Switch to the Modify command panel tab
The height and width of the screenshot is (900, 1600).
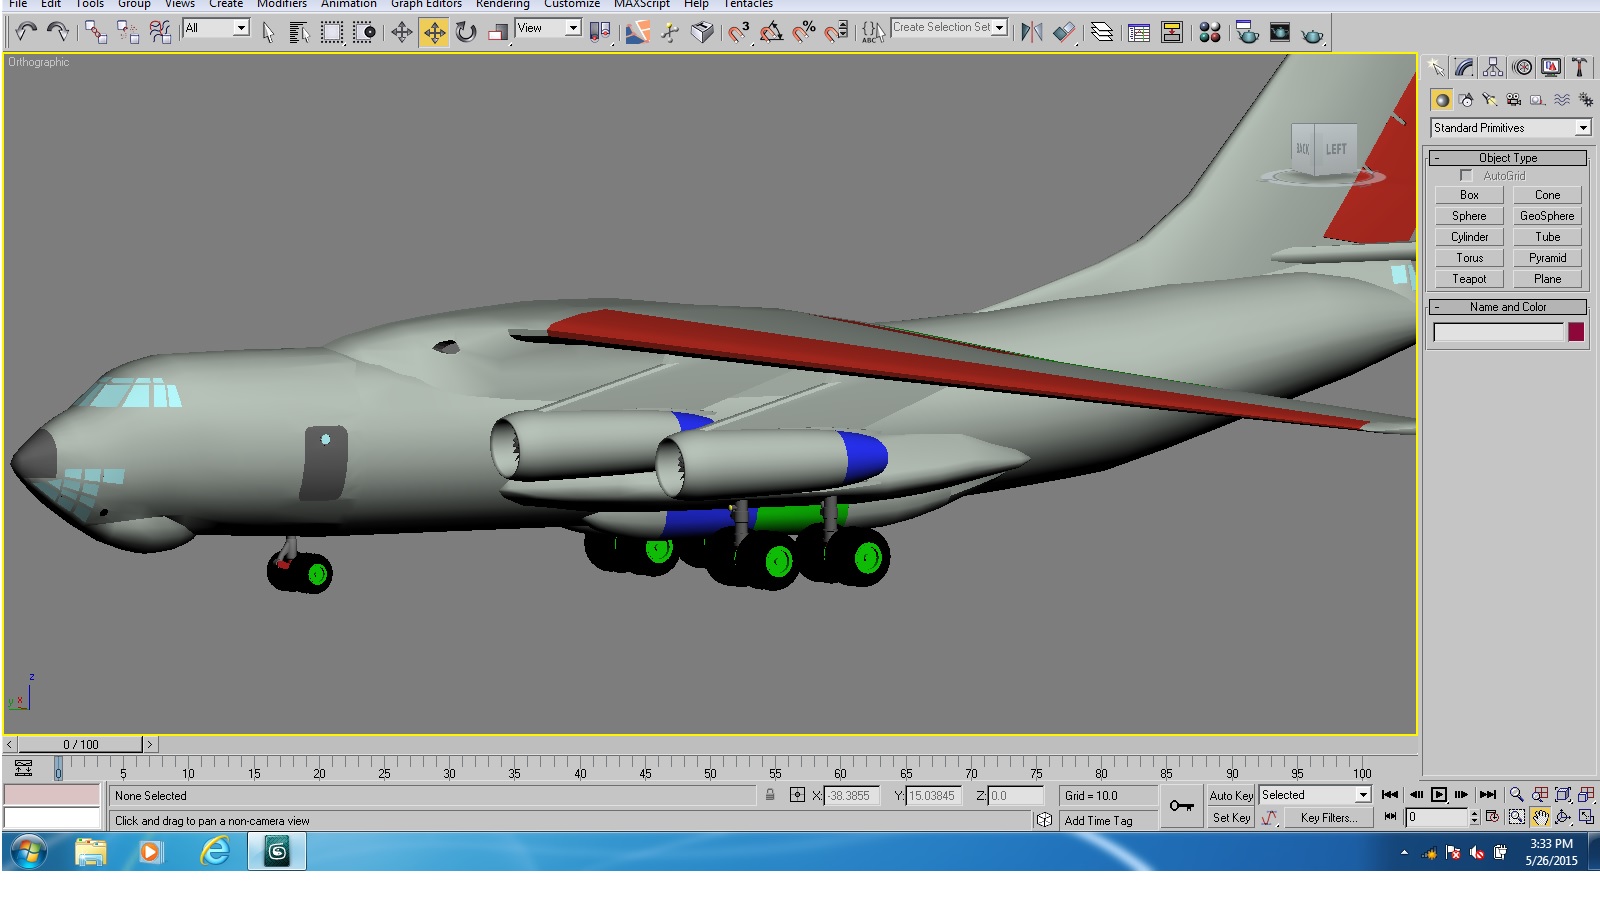coord(1465,68)
